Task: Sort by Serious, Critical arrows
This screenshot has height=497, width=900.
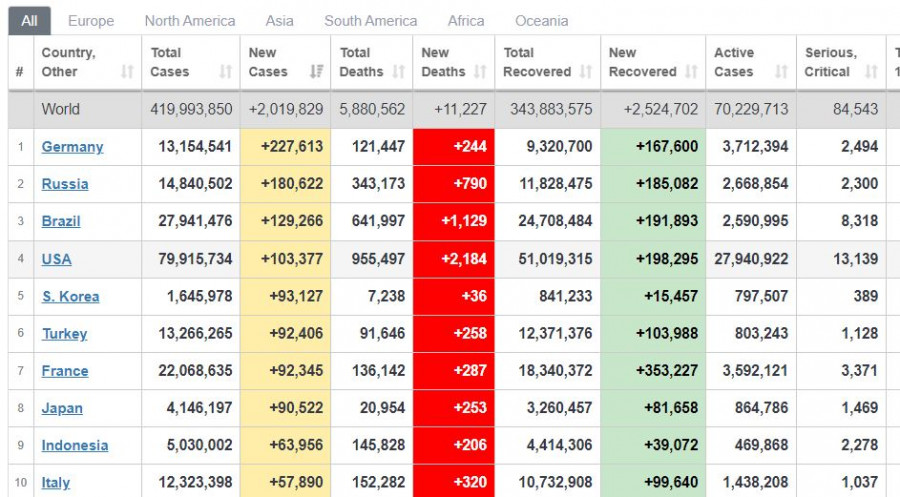Action: pos(871,72)
